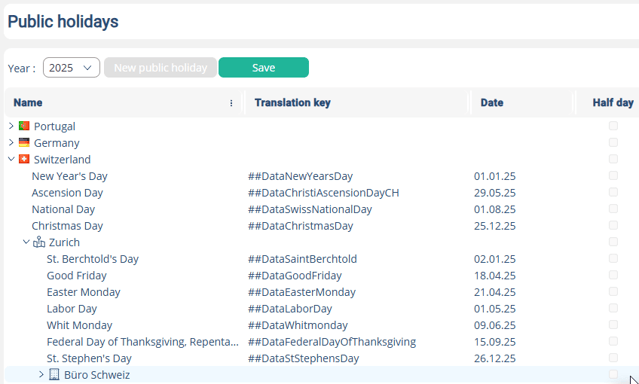The width and height of the screenshot is (639, 384).
Task: Toggle half day for Christmas Day
Action: tap(613, 225)
